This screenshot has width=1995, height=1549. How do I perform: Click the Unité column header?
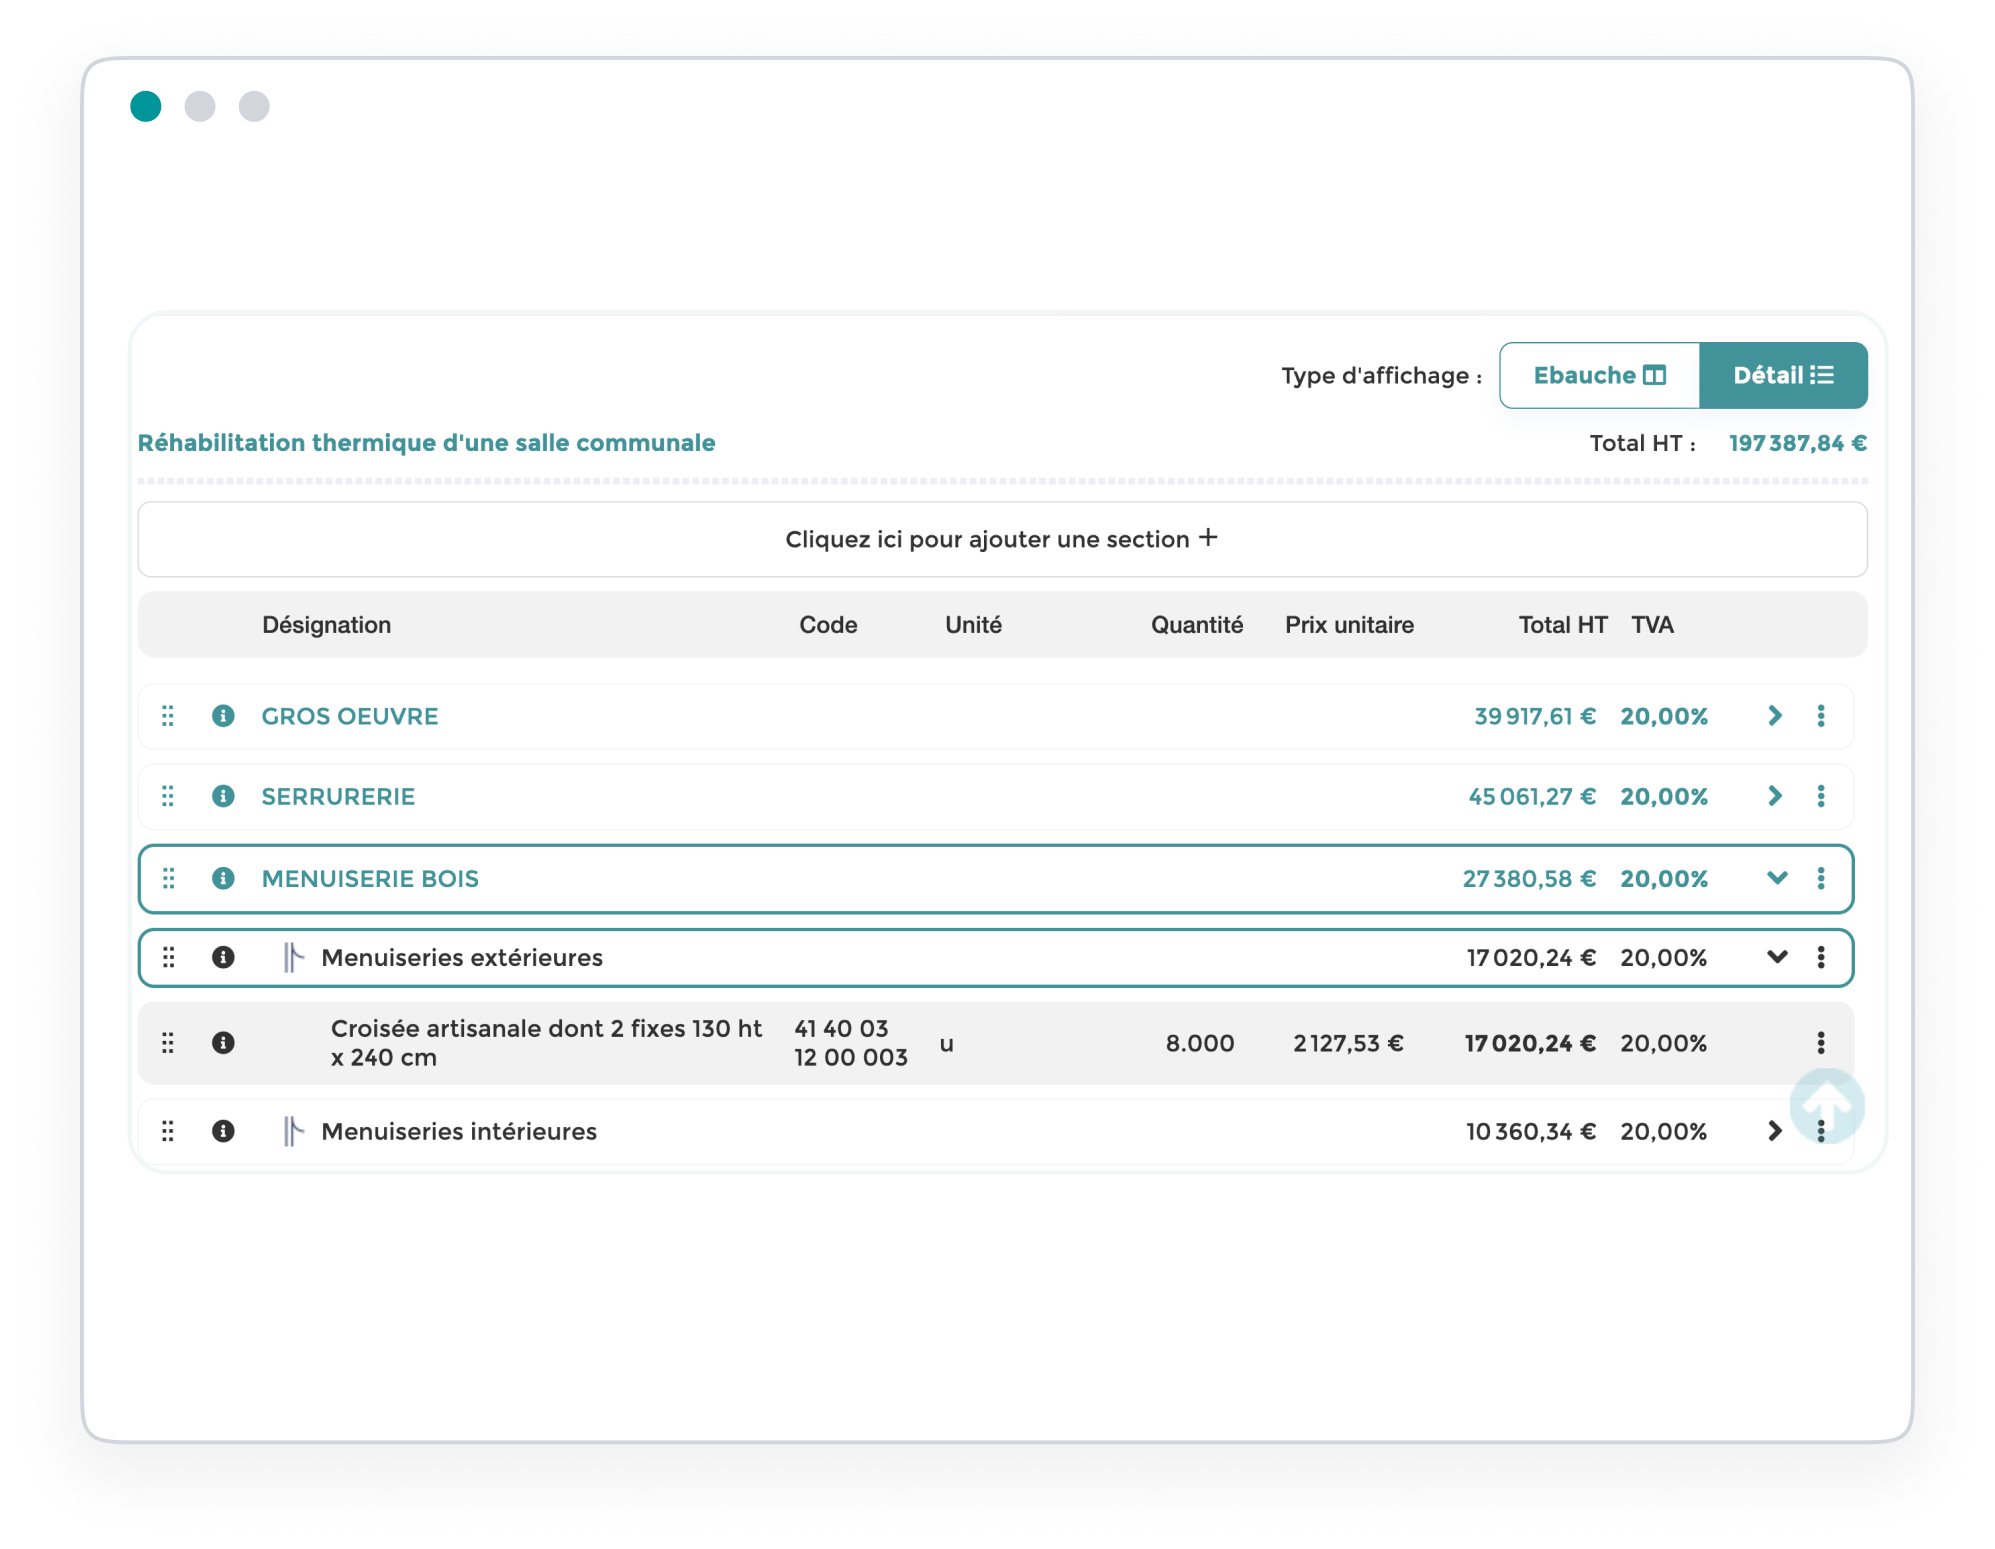(x=973, y=625)
